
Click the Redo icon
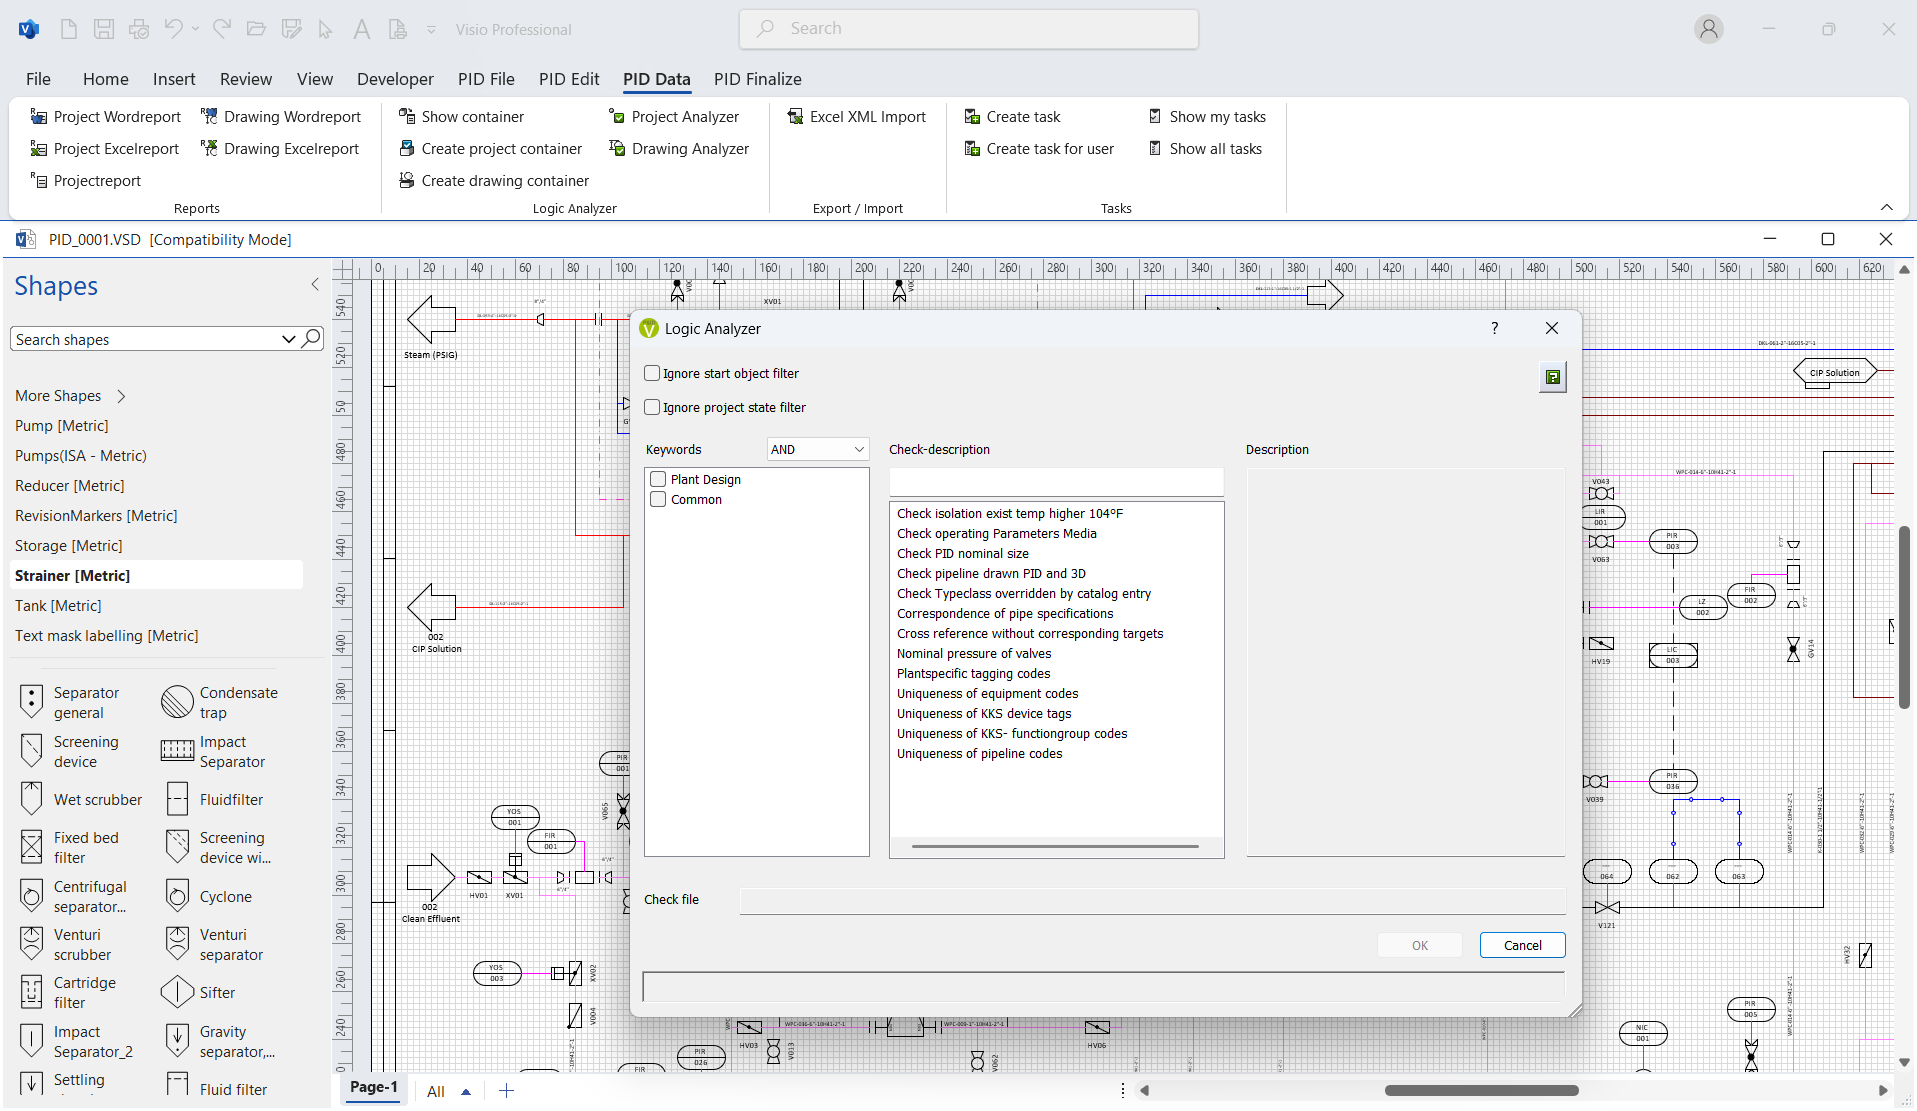[x=222, y=29]
